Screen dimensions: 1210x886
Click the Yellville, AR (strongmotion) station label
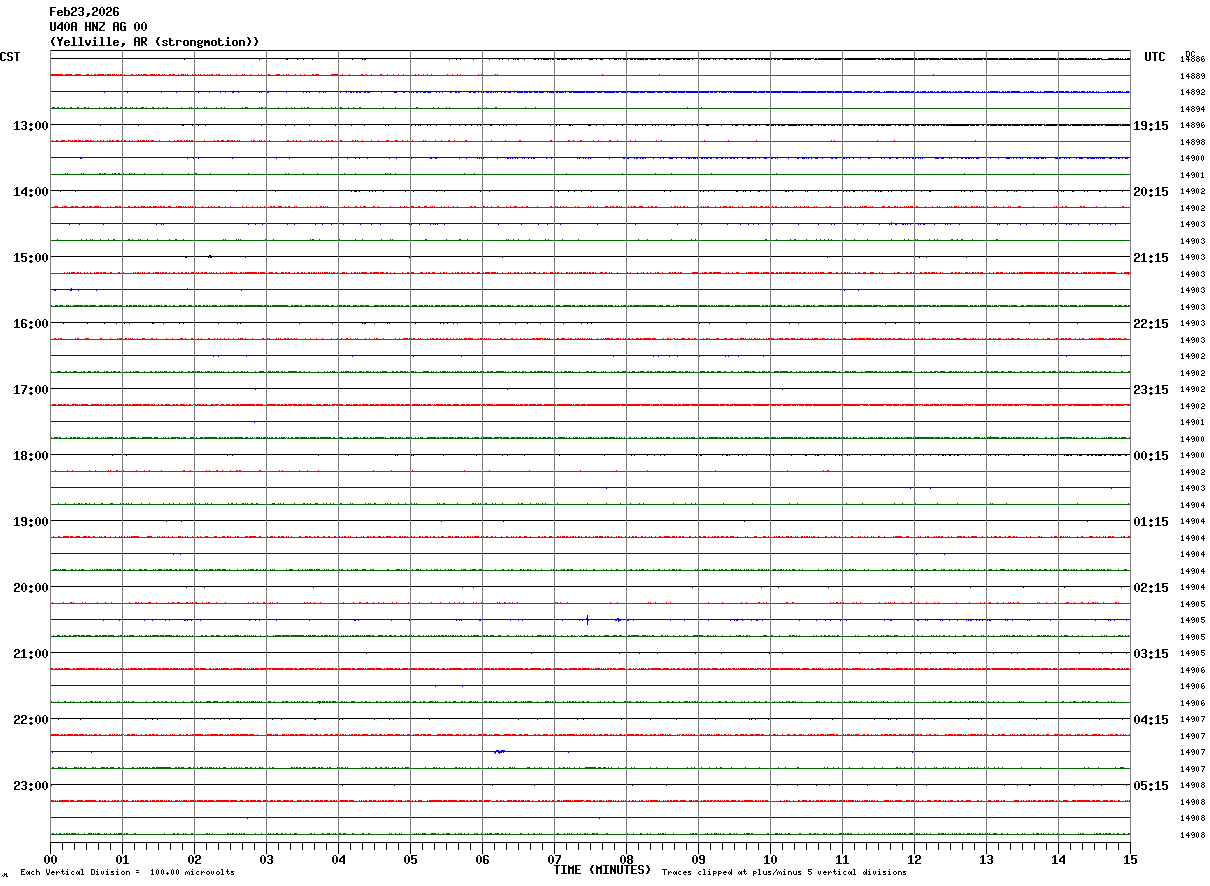154,42
